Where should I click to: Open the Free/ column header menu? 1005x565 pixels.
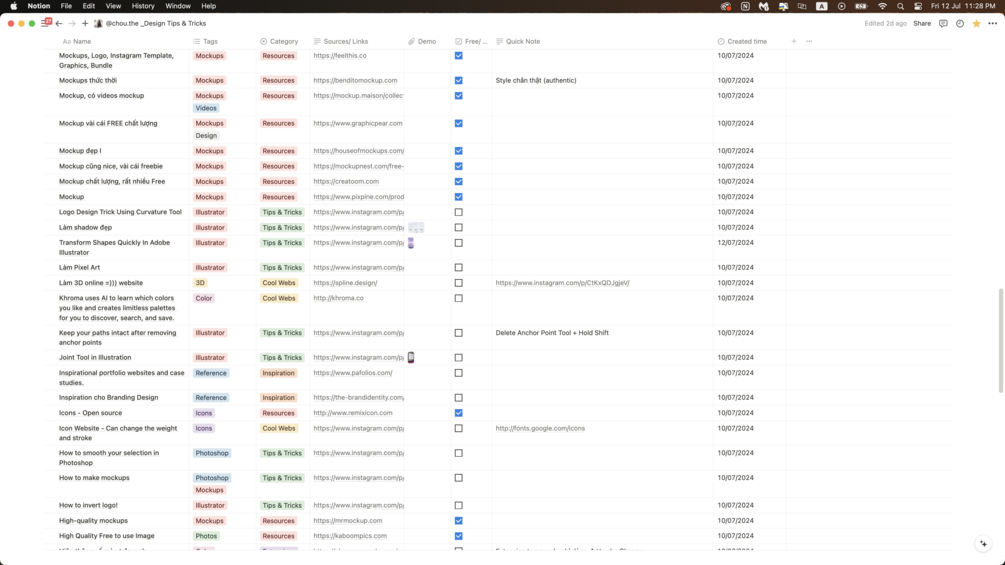coord(471,41)
